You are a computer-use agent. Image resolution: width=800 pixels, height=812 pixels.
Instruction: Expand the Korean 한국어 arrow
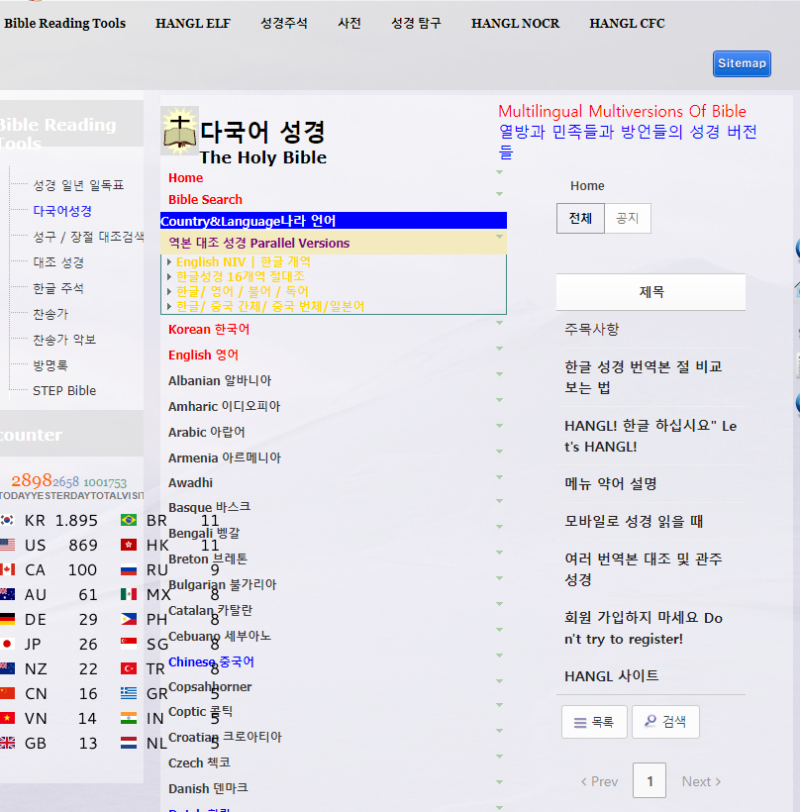(500, 323)
